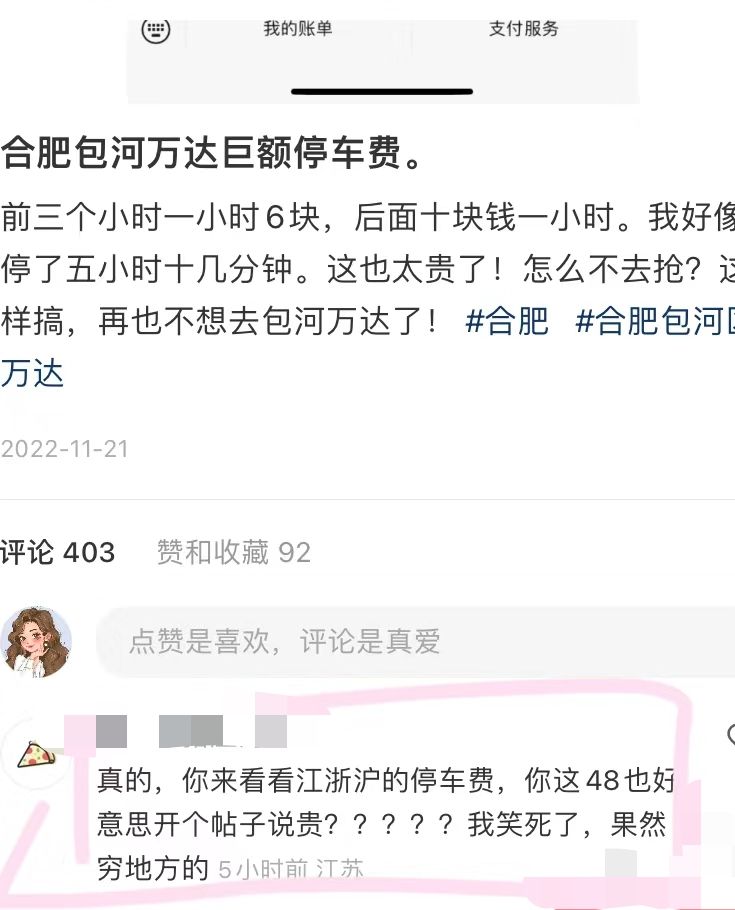Open the #合肥 hashtag link
Image resolution: width=735 pixels, height=910 pixels.
click(507, 320)
